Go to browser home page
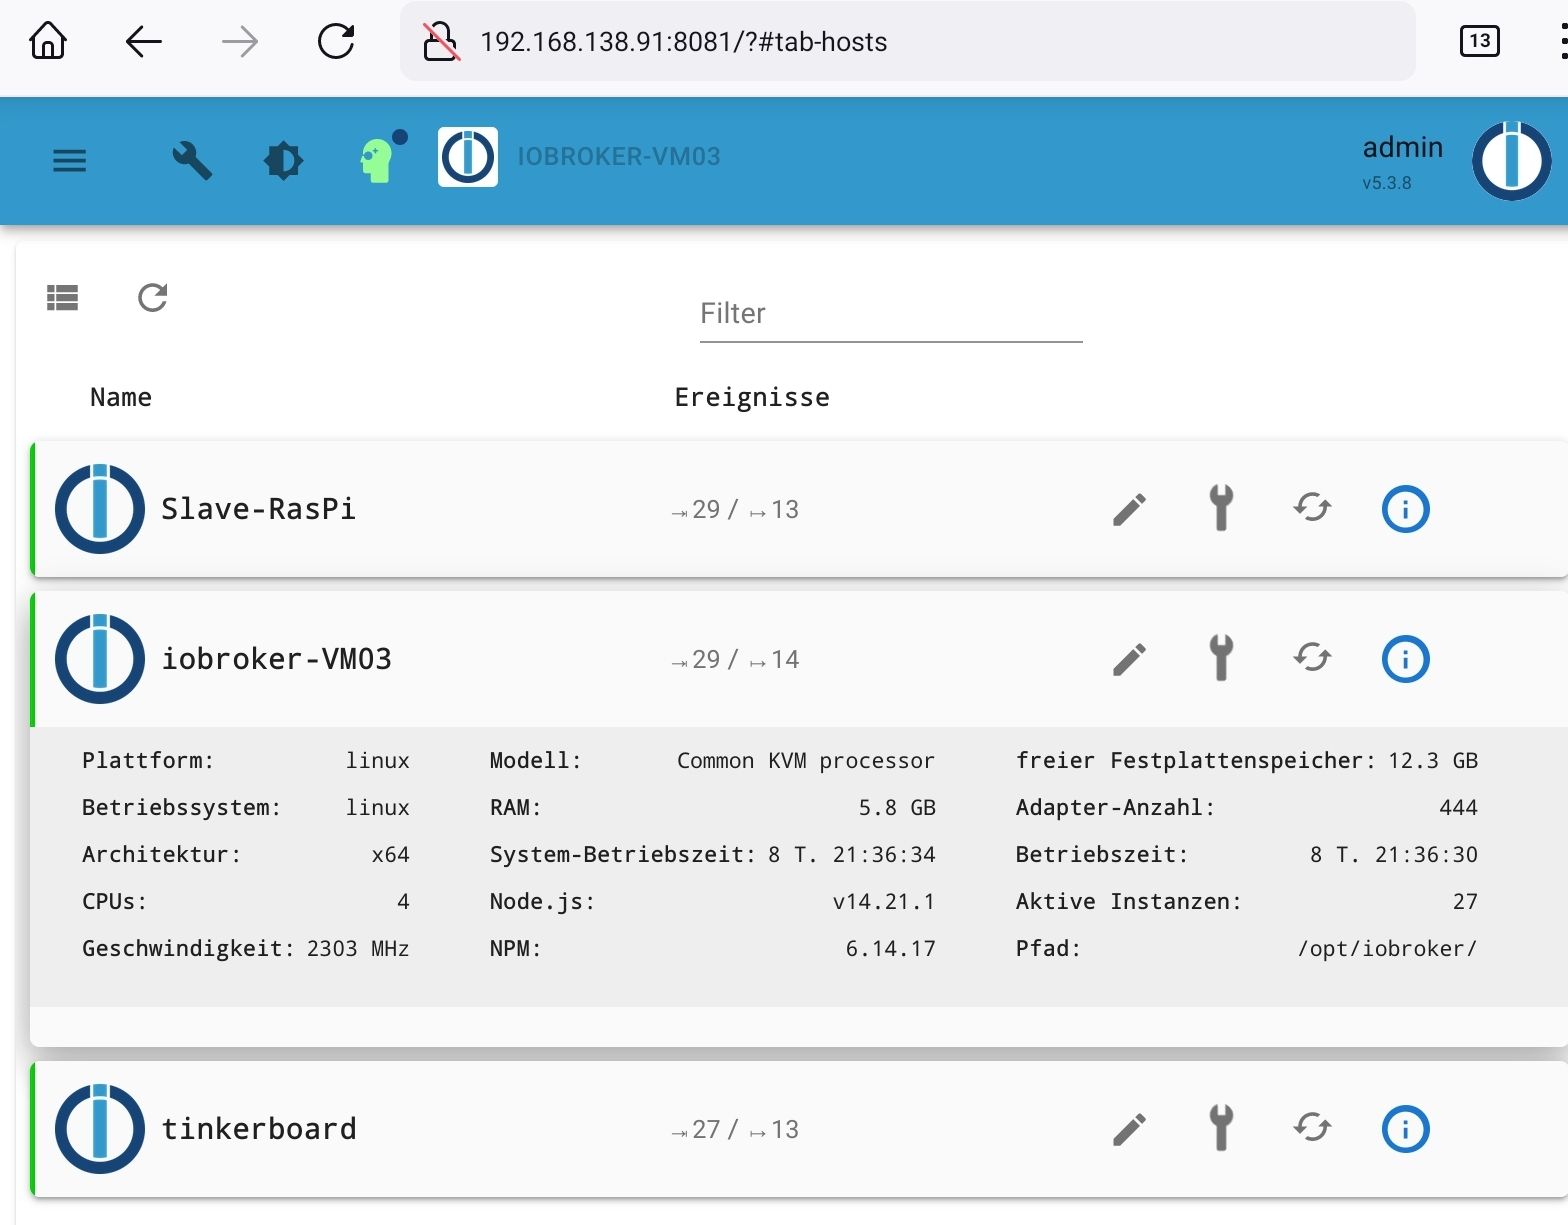1568x1225 pixels. 48,41
